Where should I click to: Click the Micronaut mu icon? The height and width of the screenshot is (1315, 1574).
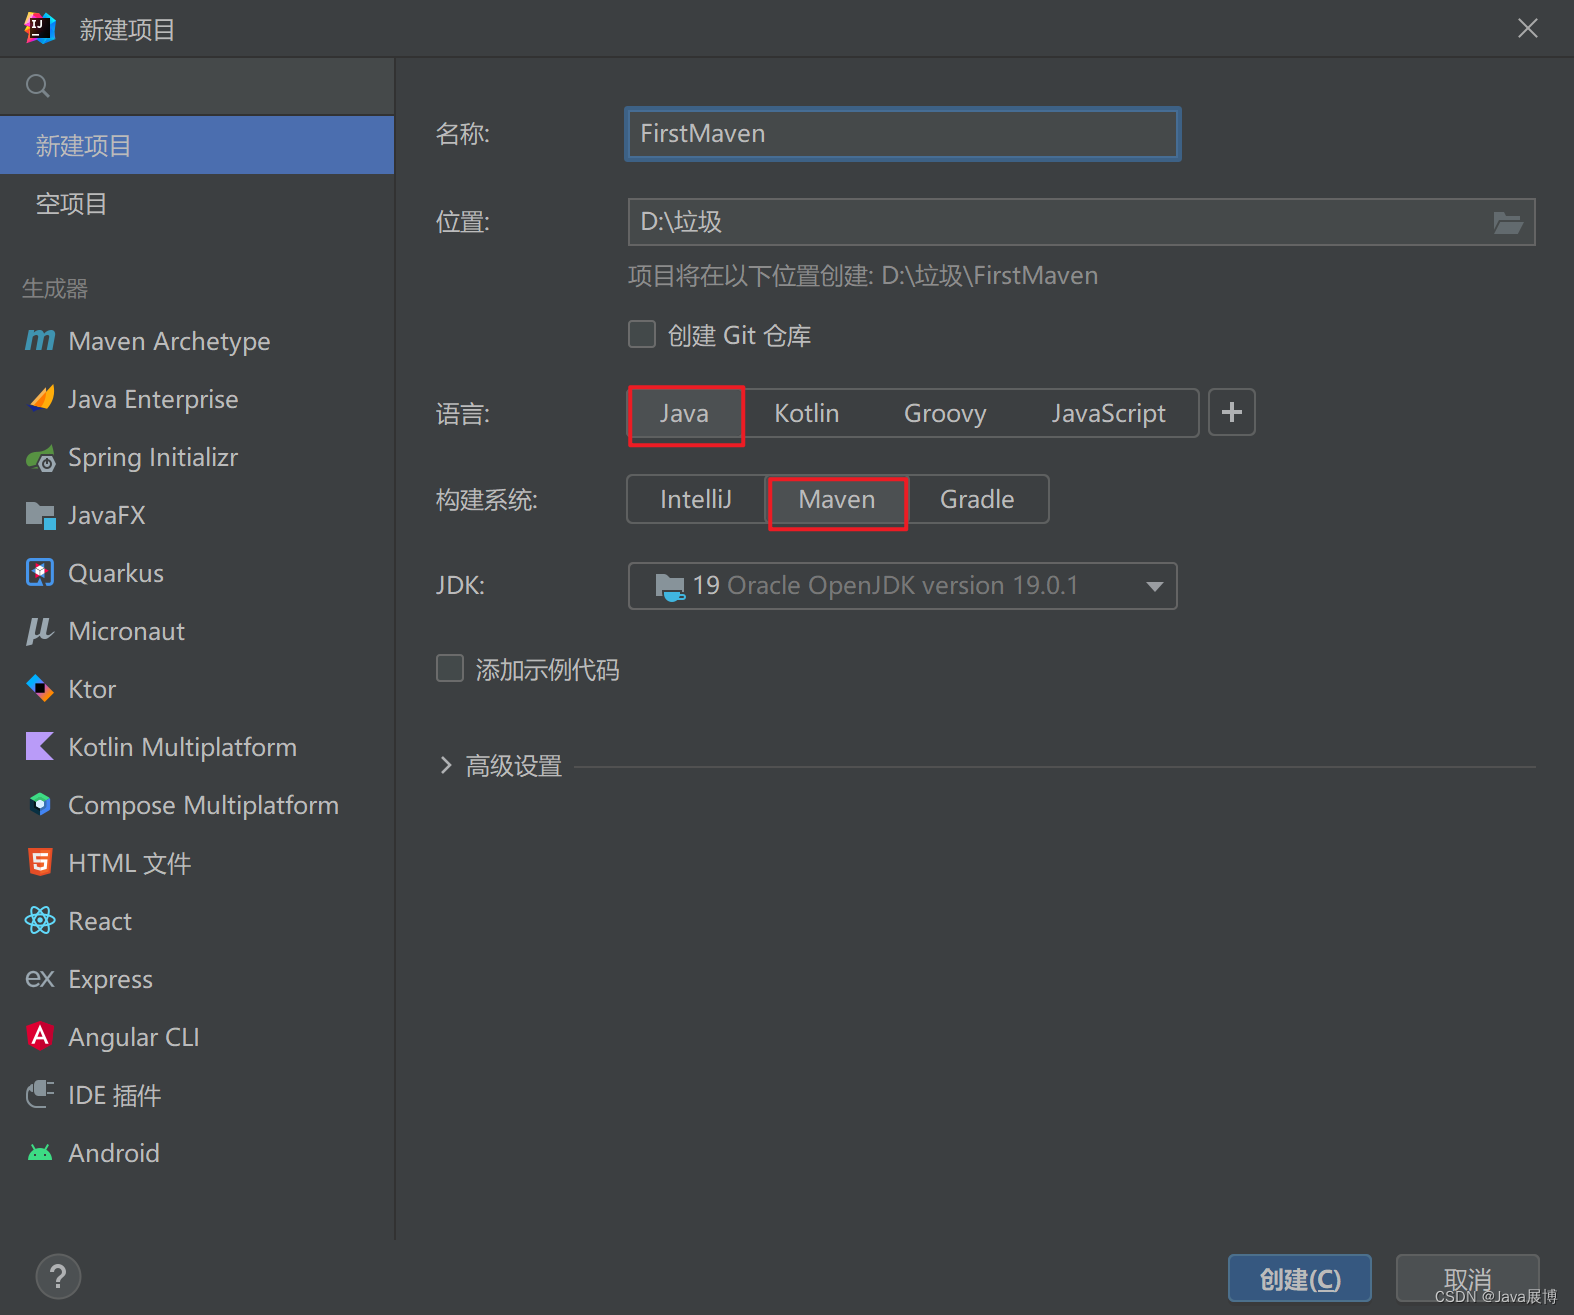(x=40, y=631)
